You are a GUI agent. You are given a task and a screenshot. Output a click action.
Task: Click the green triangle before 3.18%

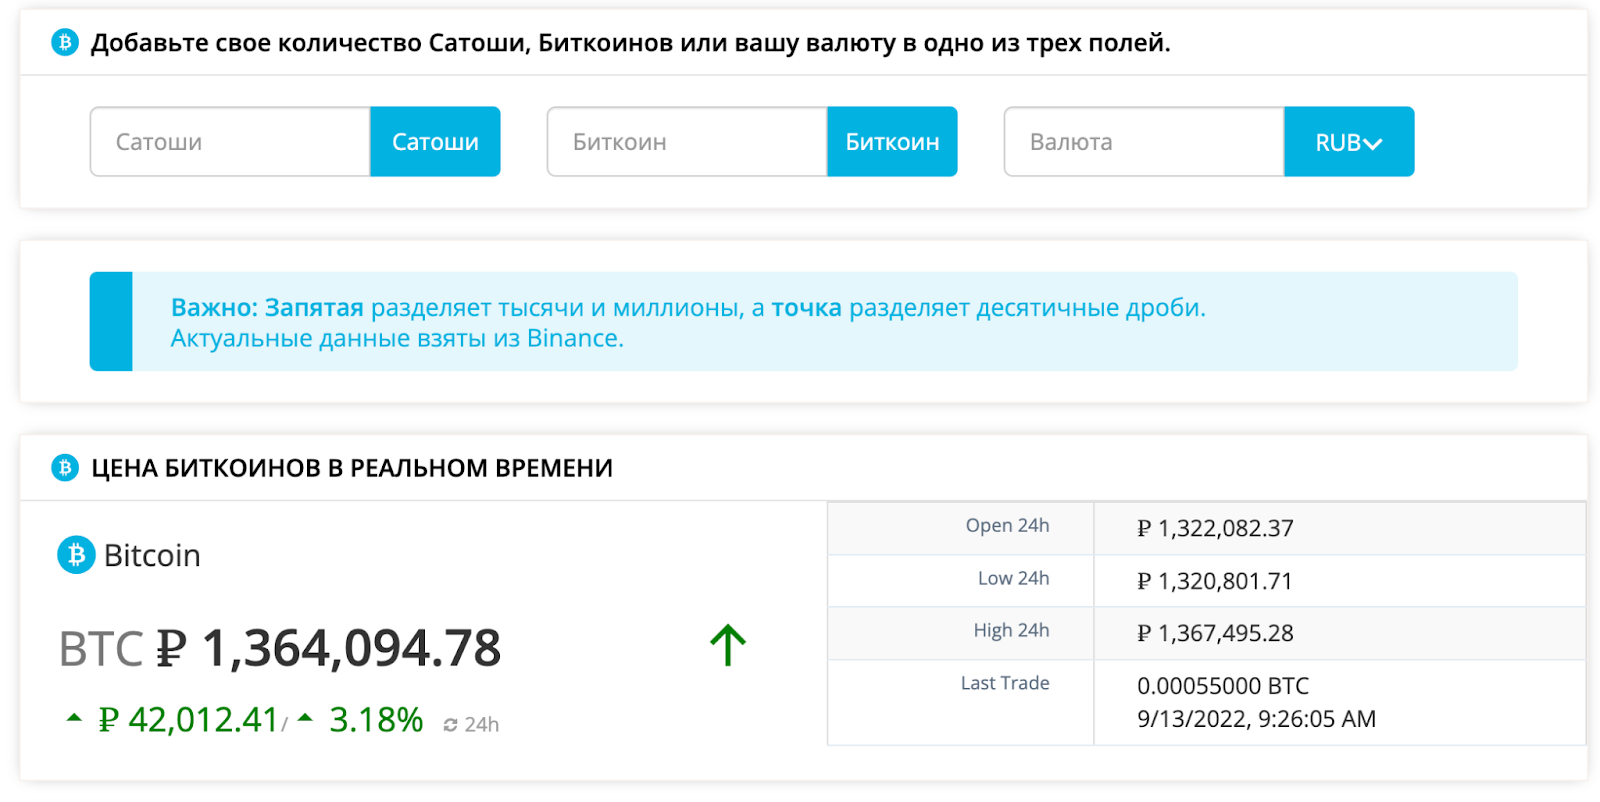click(x=306, y=717)
